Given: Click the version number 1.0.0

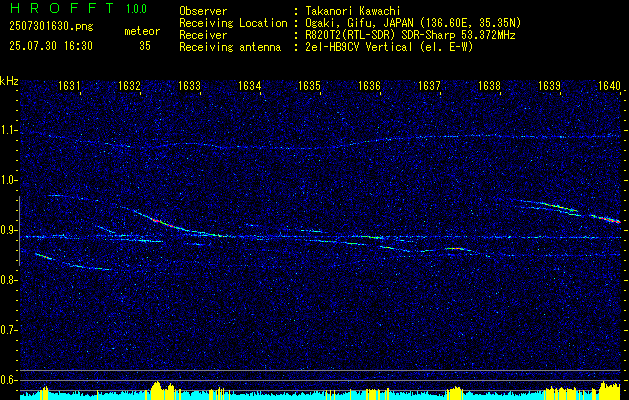Looking at the screenshot, I should pyautogui.click(x=136, y=9).
